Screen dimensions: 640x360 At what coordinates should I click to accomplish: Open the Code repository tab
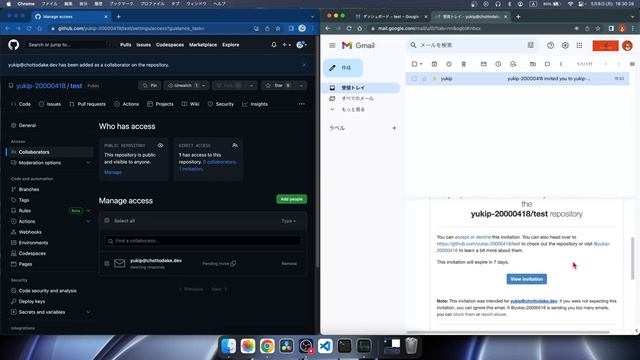(21, 104)
